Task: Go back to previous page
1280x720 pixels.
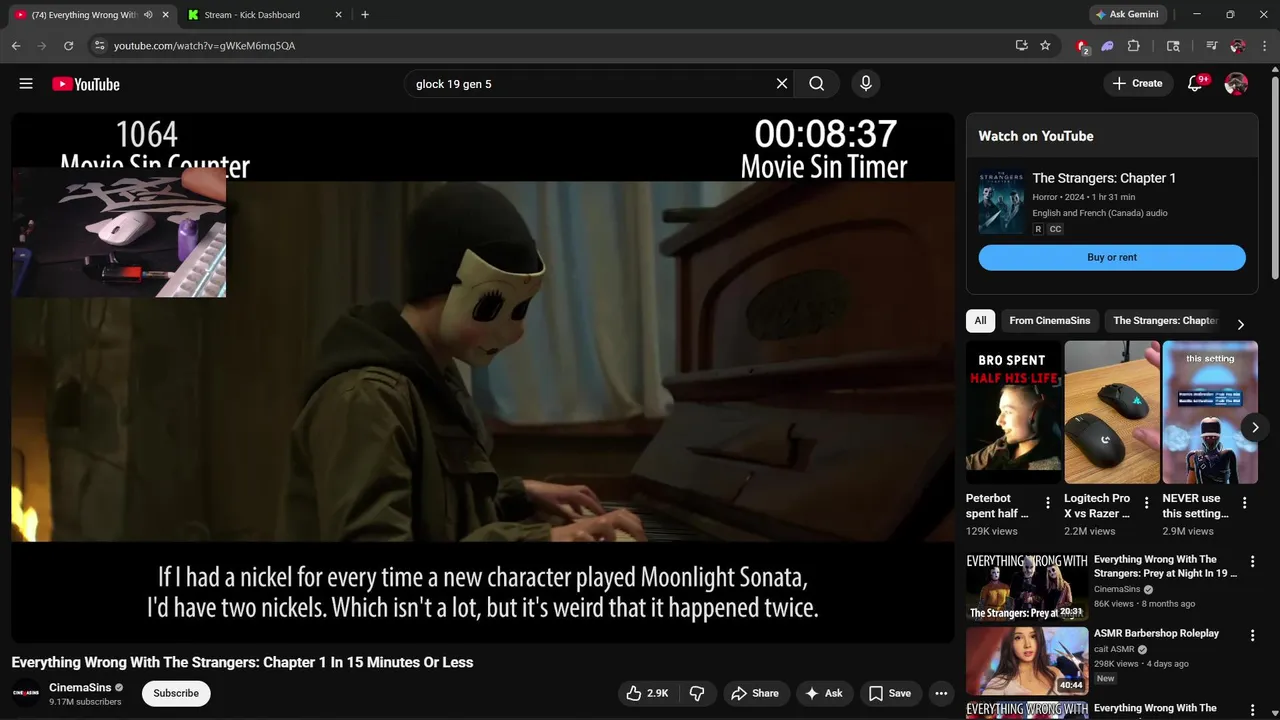Action: click(16, 45)
